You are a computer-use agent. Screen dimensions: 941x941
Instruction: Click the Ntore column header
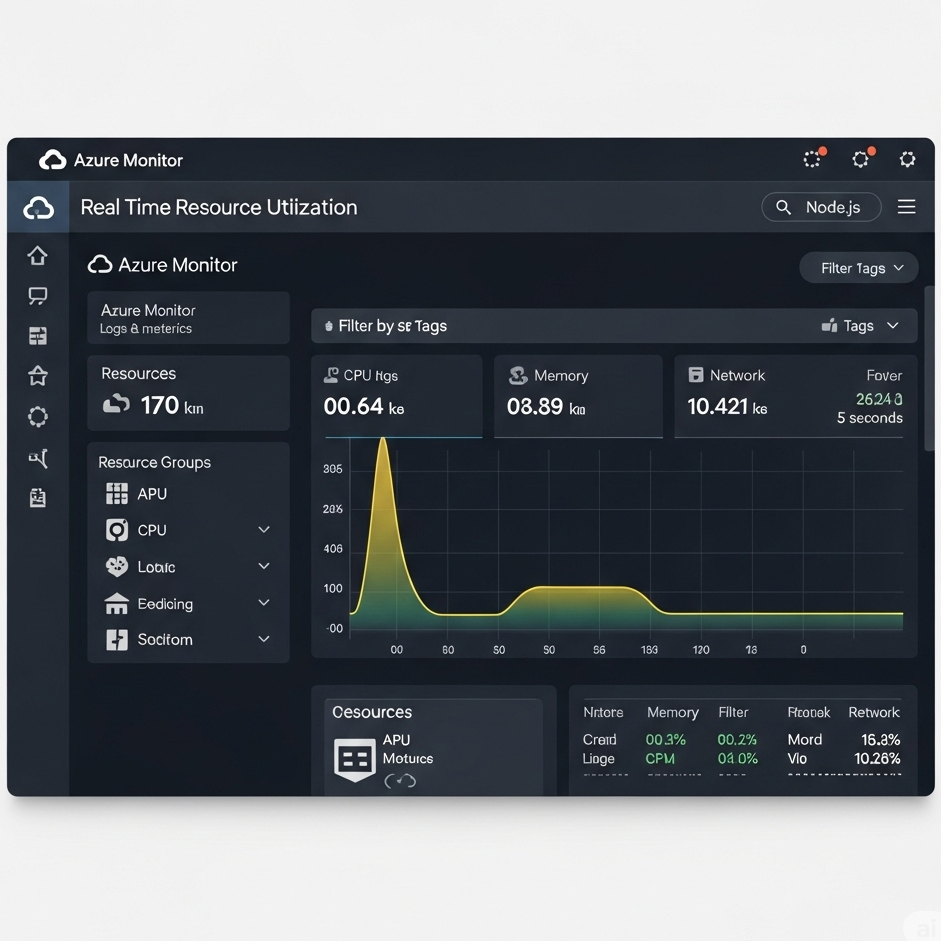pyautogui.click(x=603, y=712)
